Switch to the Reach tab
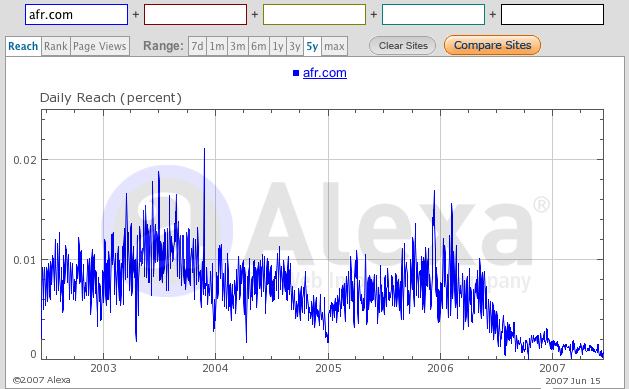Screen dimensions: 629x389 coord(23,47)
